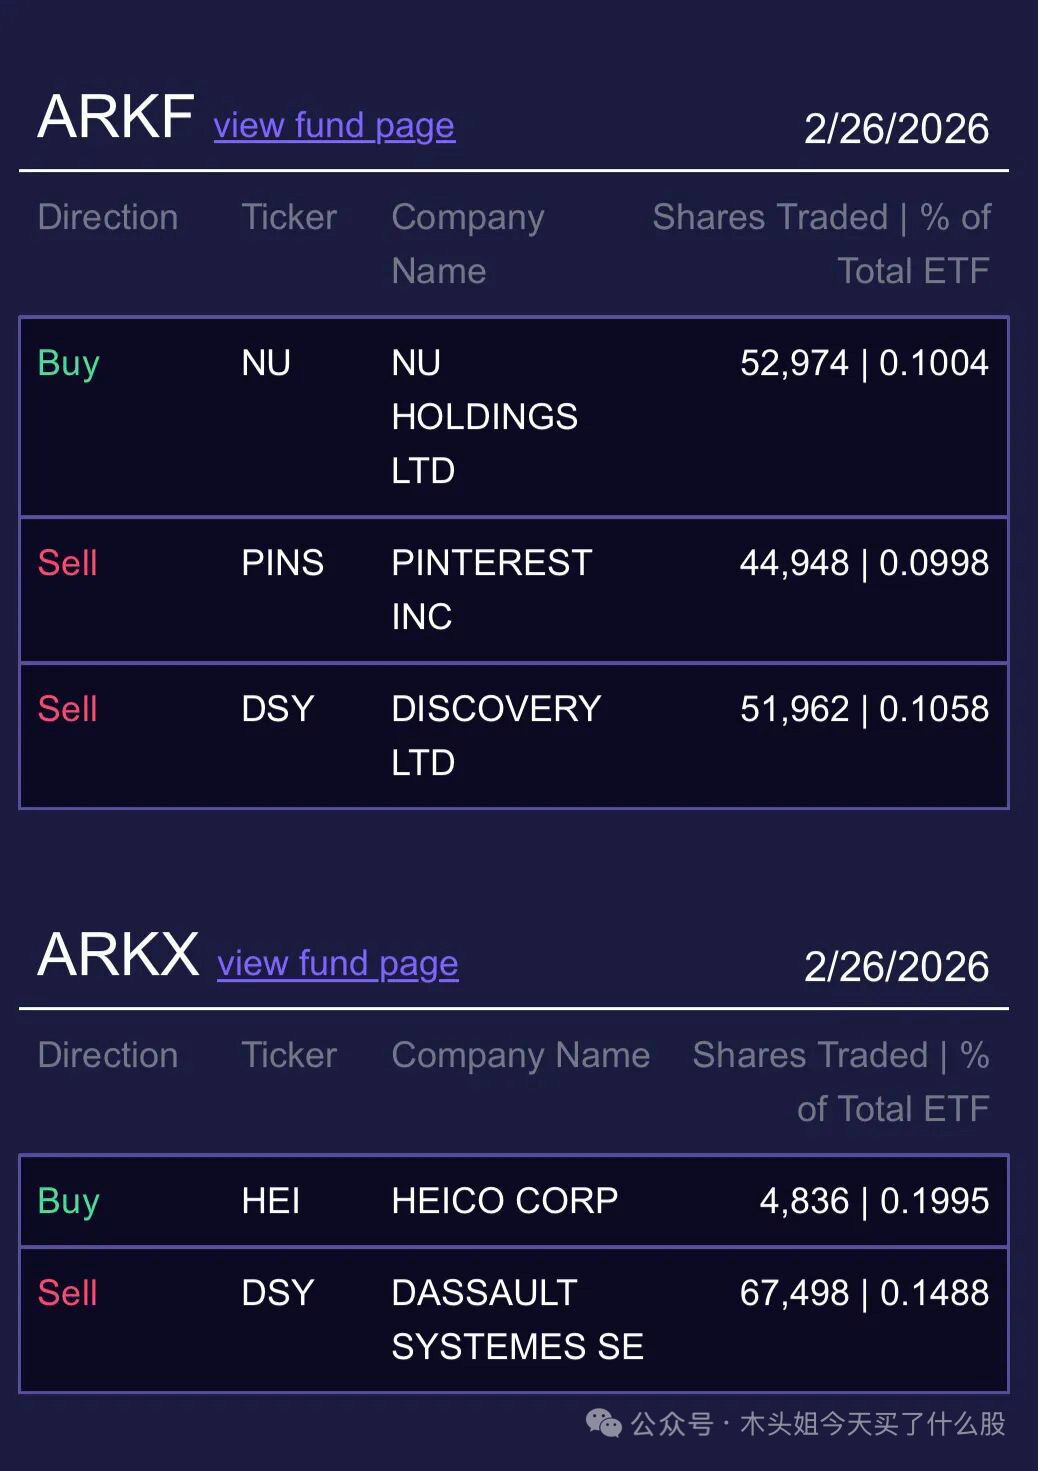
Task: Click the ARKF date 2/26/2026
Action: [896, 129]
